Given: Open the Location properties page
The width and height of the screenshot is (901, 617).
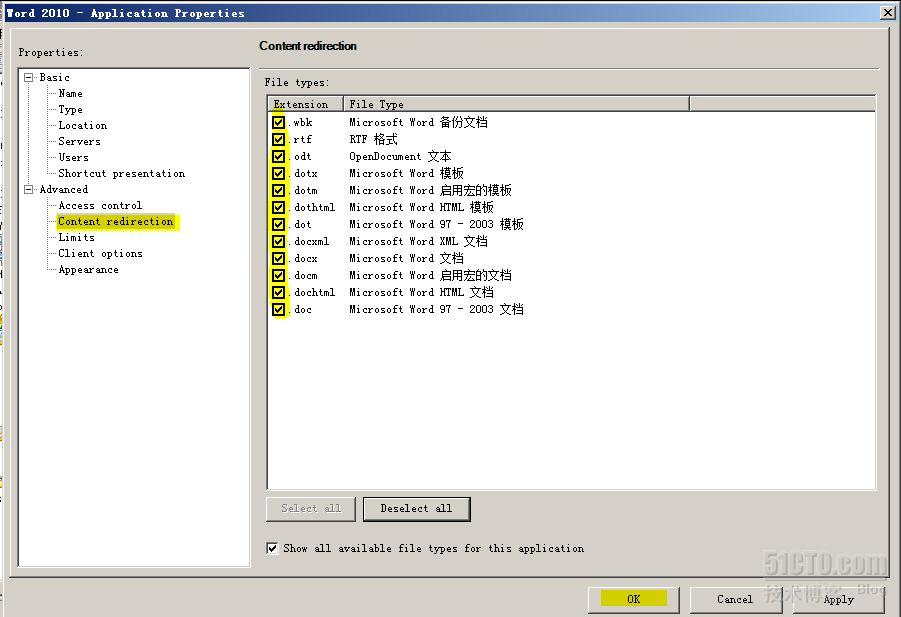Looking at the screenshot, I should pyautogui.click(x=82, y=125).
